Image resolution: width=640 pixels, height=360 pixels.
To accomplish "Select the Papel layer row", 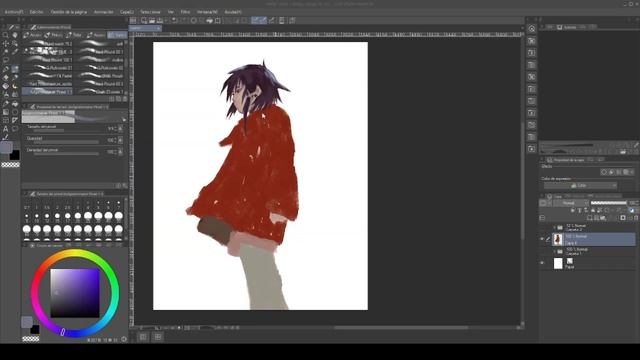I will (x=593, y=263).
